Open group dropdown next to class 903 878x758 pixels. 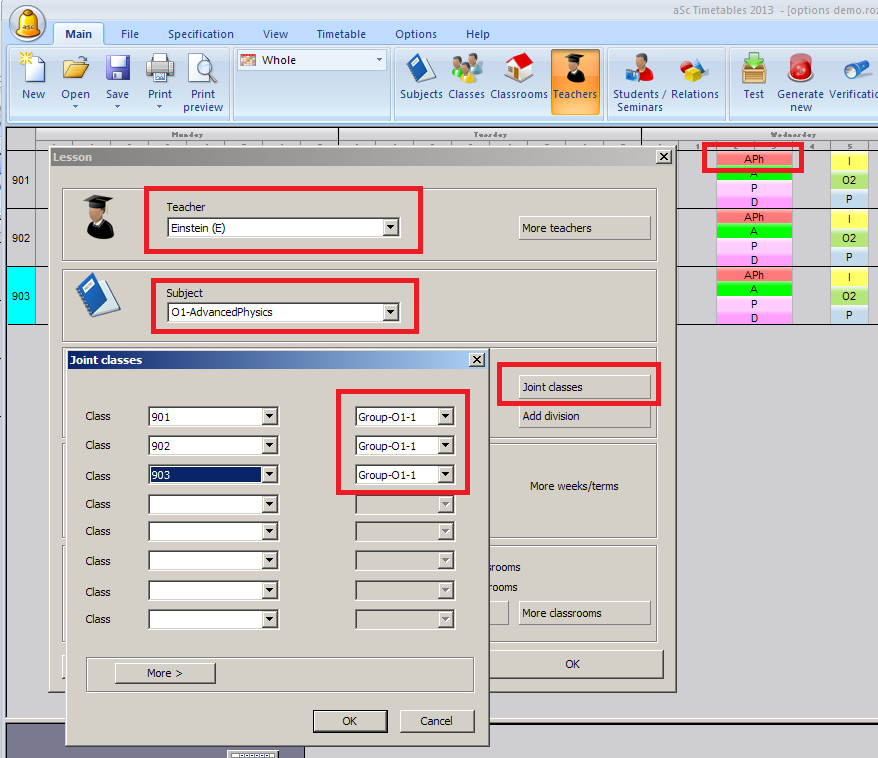tap(446, 475)
